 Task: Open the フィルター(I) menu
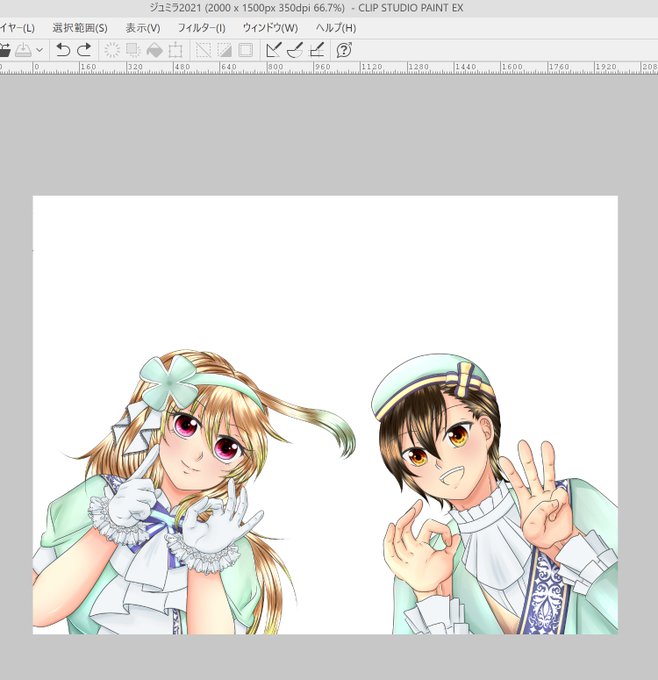202,28
